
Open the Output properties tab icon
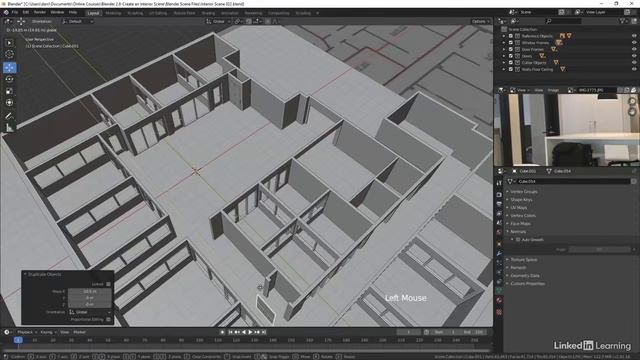point(499,204)
